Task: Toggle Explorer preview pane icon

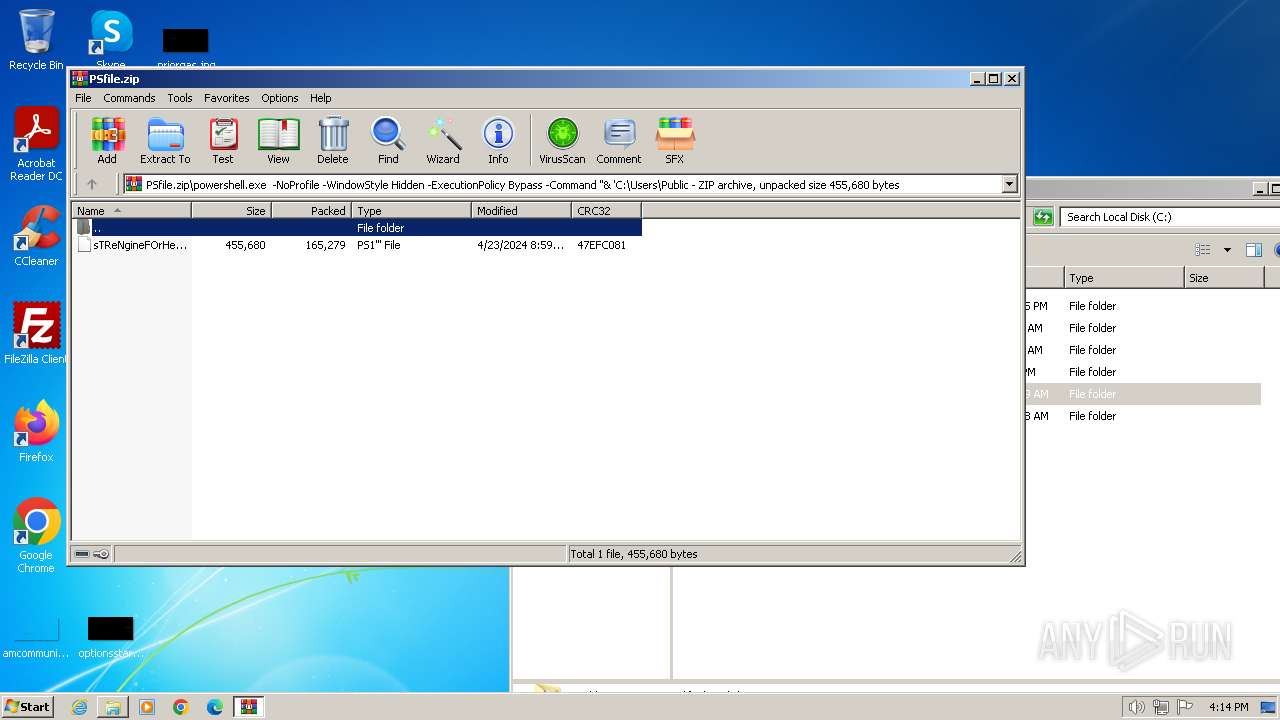Action: tap(1253, 250)
